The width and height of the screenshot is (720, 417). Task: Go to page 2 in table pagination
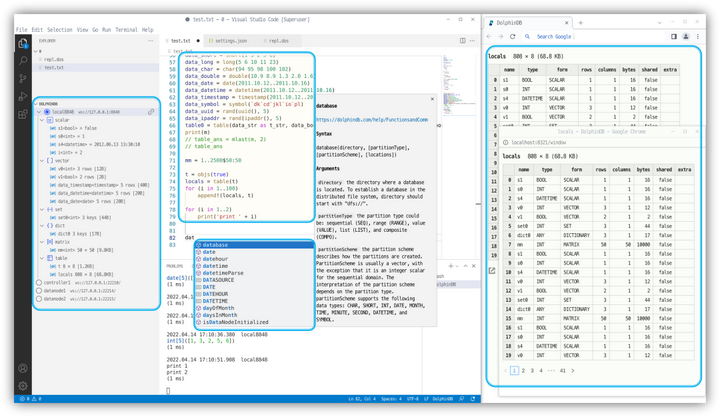click(523, 370)
